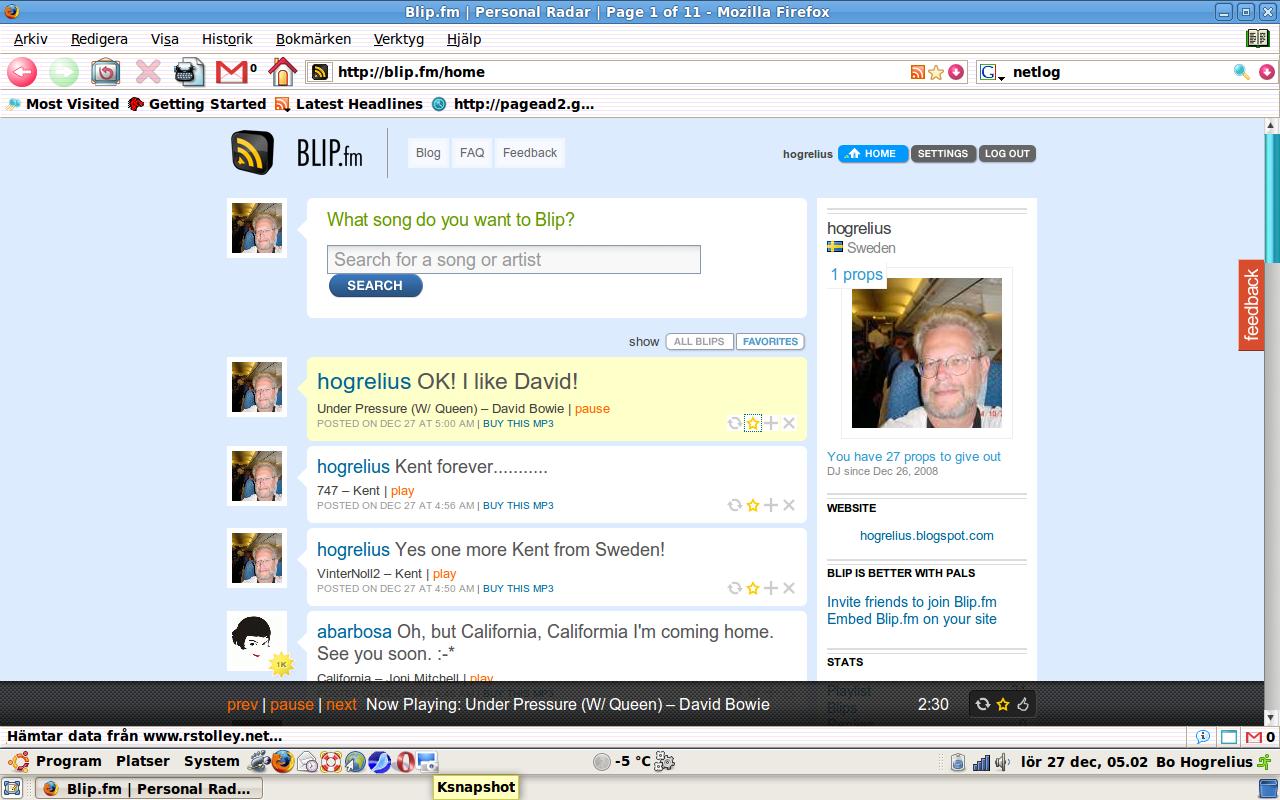The width and height of the screenshot is (1280, 800).
Task: Reblip the now-playing track in player bar
Action: tap(984, 705)
